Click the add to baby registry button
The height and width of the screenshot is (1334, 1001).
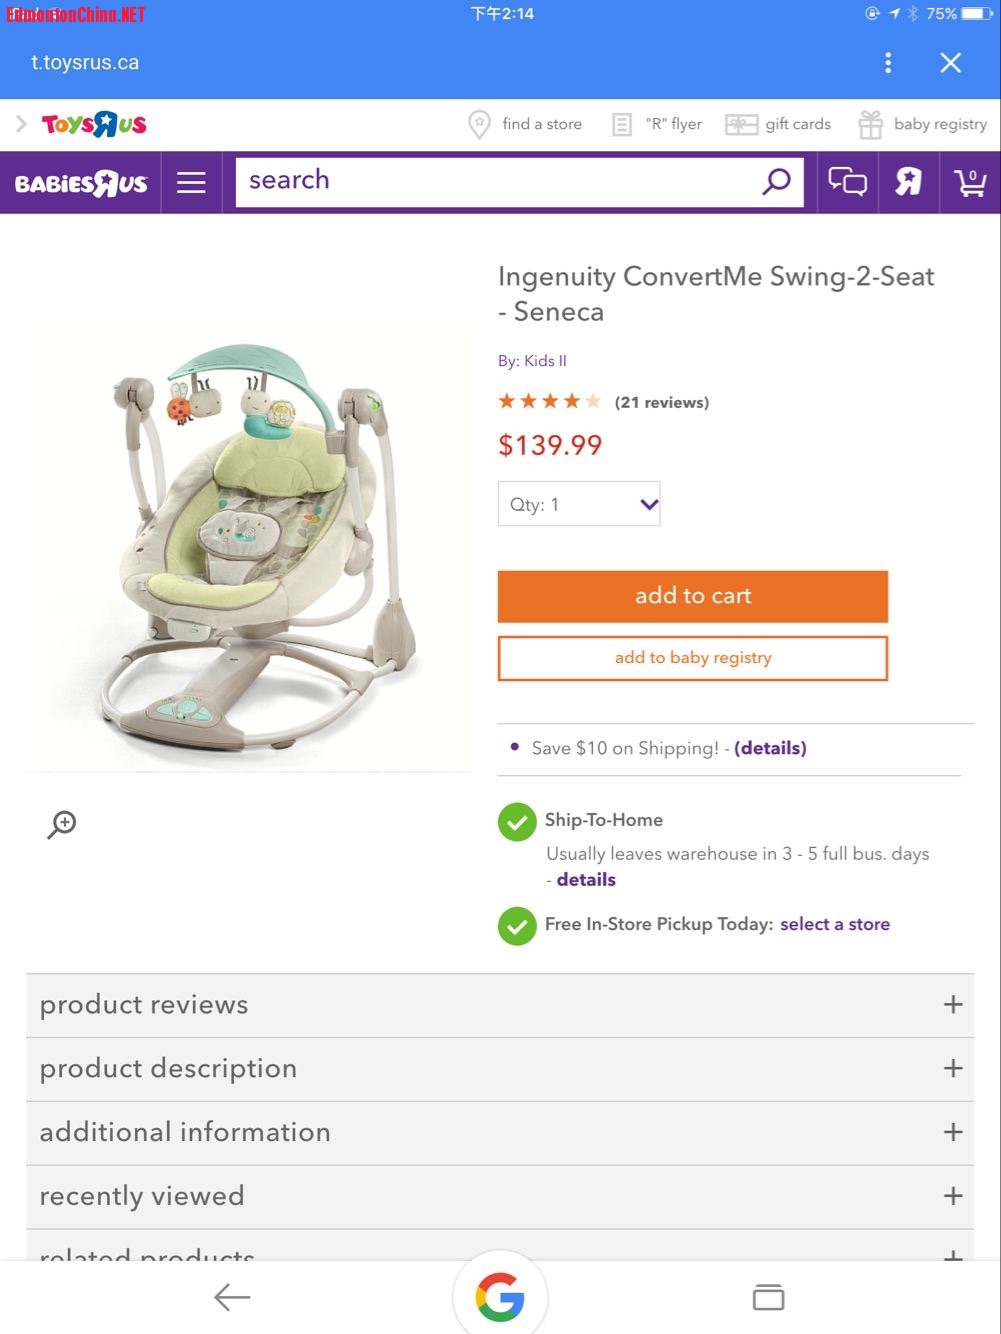tap(693, 658)
